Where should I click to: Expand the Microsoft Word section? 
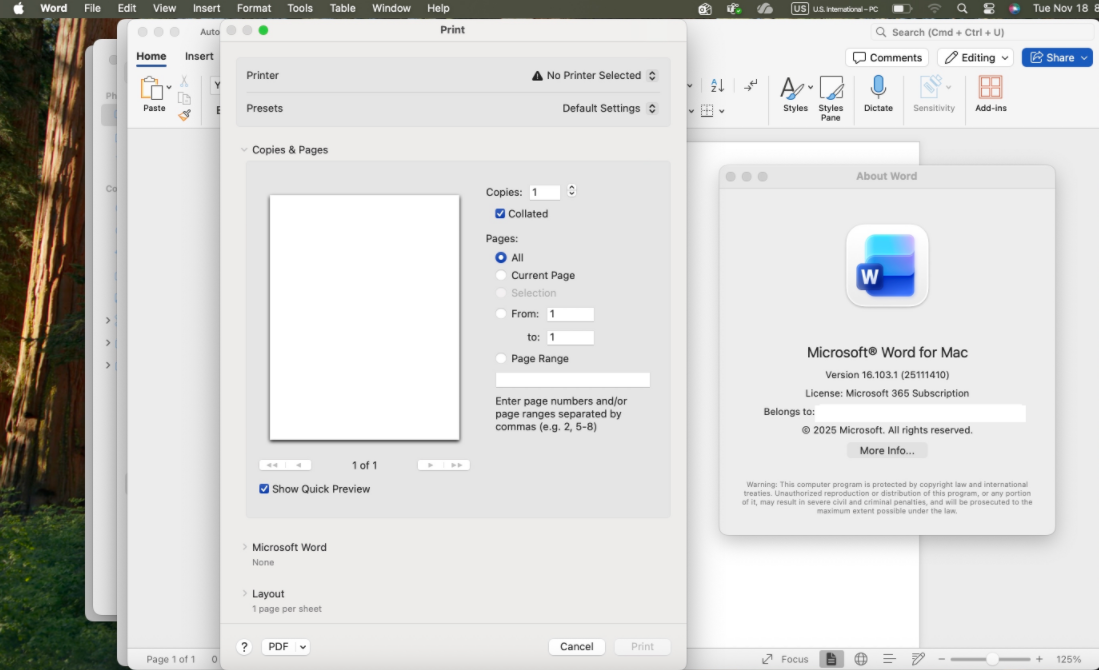[244, 547]
